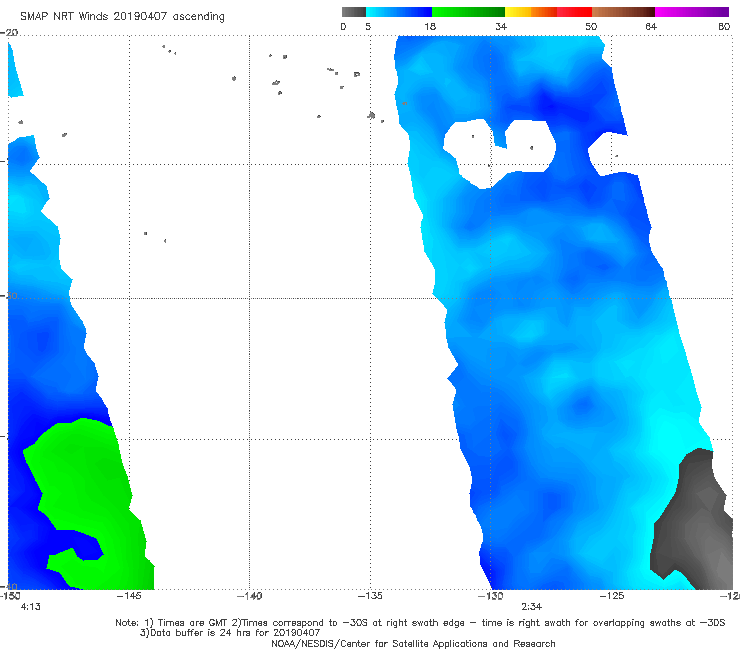Click the longitude label '-145'
The image size is (740, 650).
point(129,596)
